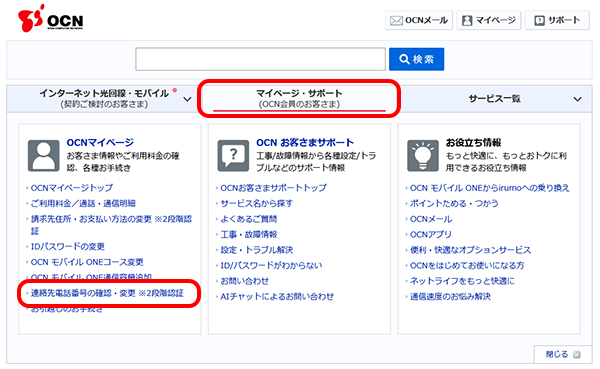Open 通信速度のお悩み解決 link
The width and height of the screenshot is (600, 369).
pyautogui.click(x=450, y=297)
